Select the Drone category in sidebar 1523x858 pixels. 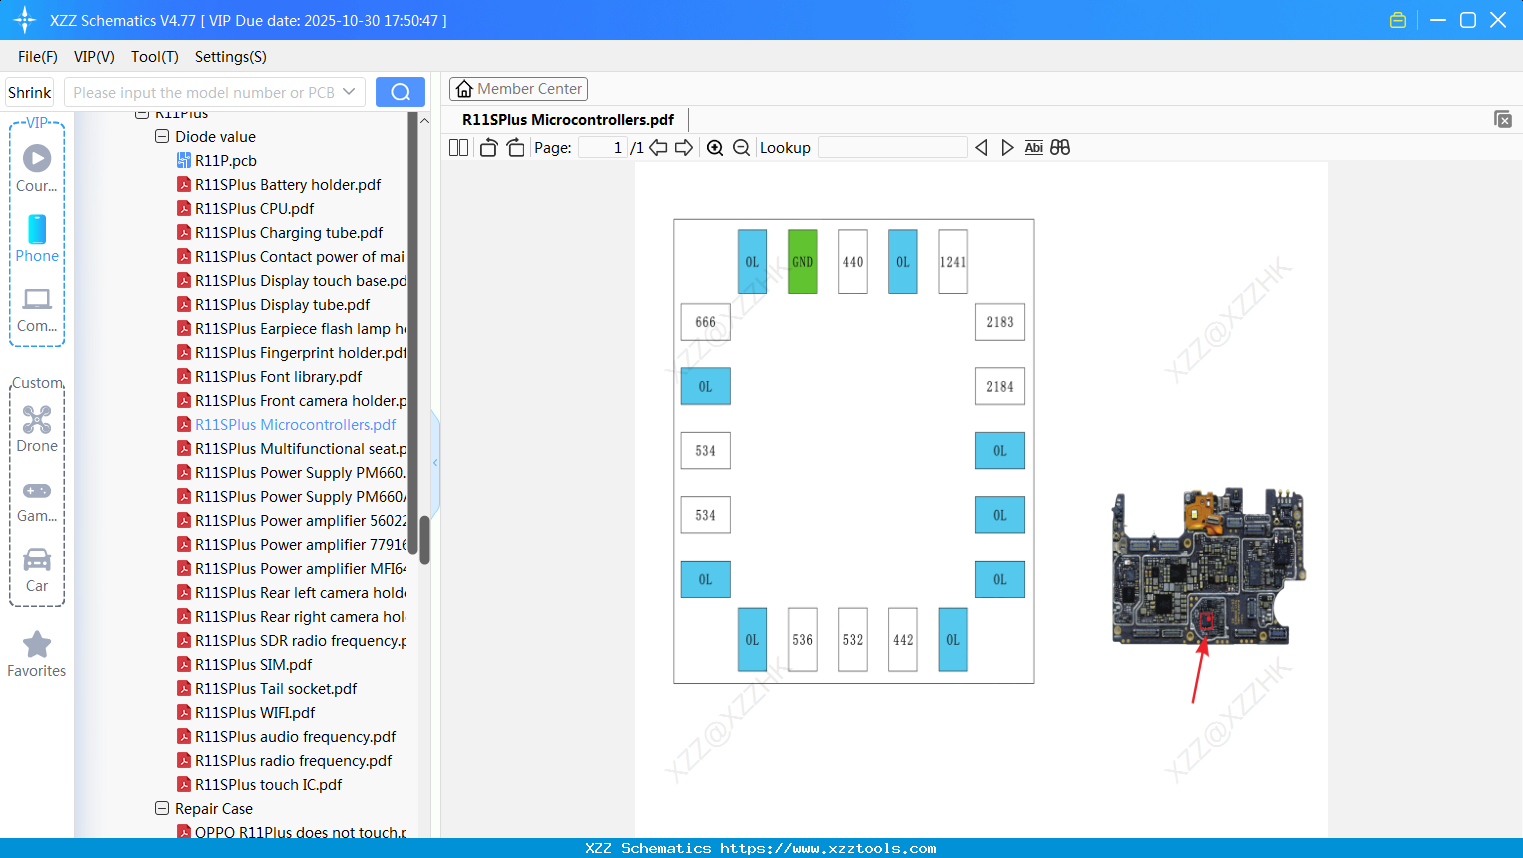[x=36, y=427]
